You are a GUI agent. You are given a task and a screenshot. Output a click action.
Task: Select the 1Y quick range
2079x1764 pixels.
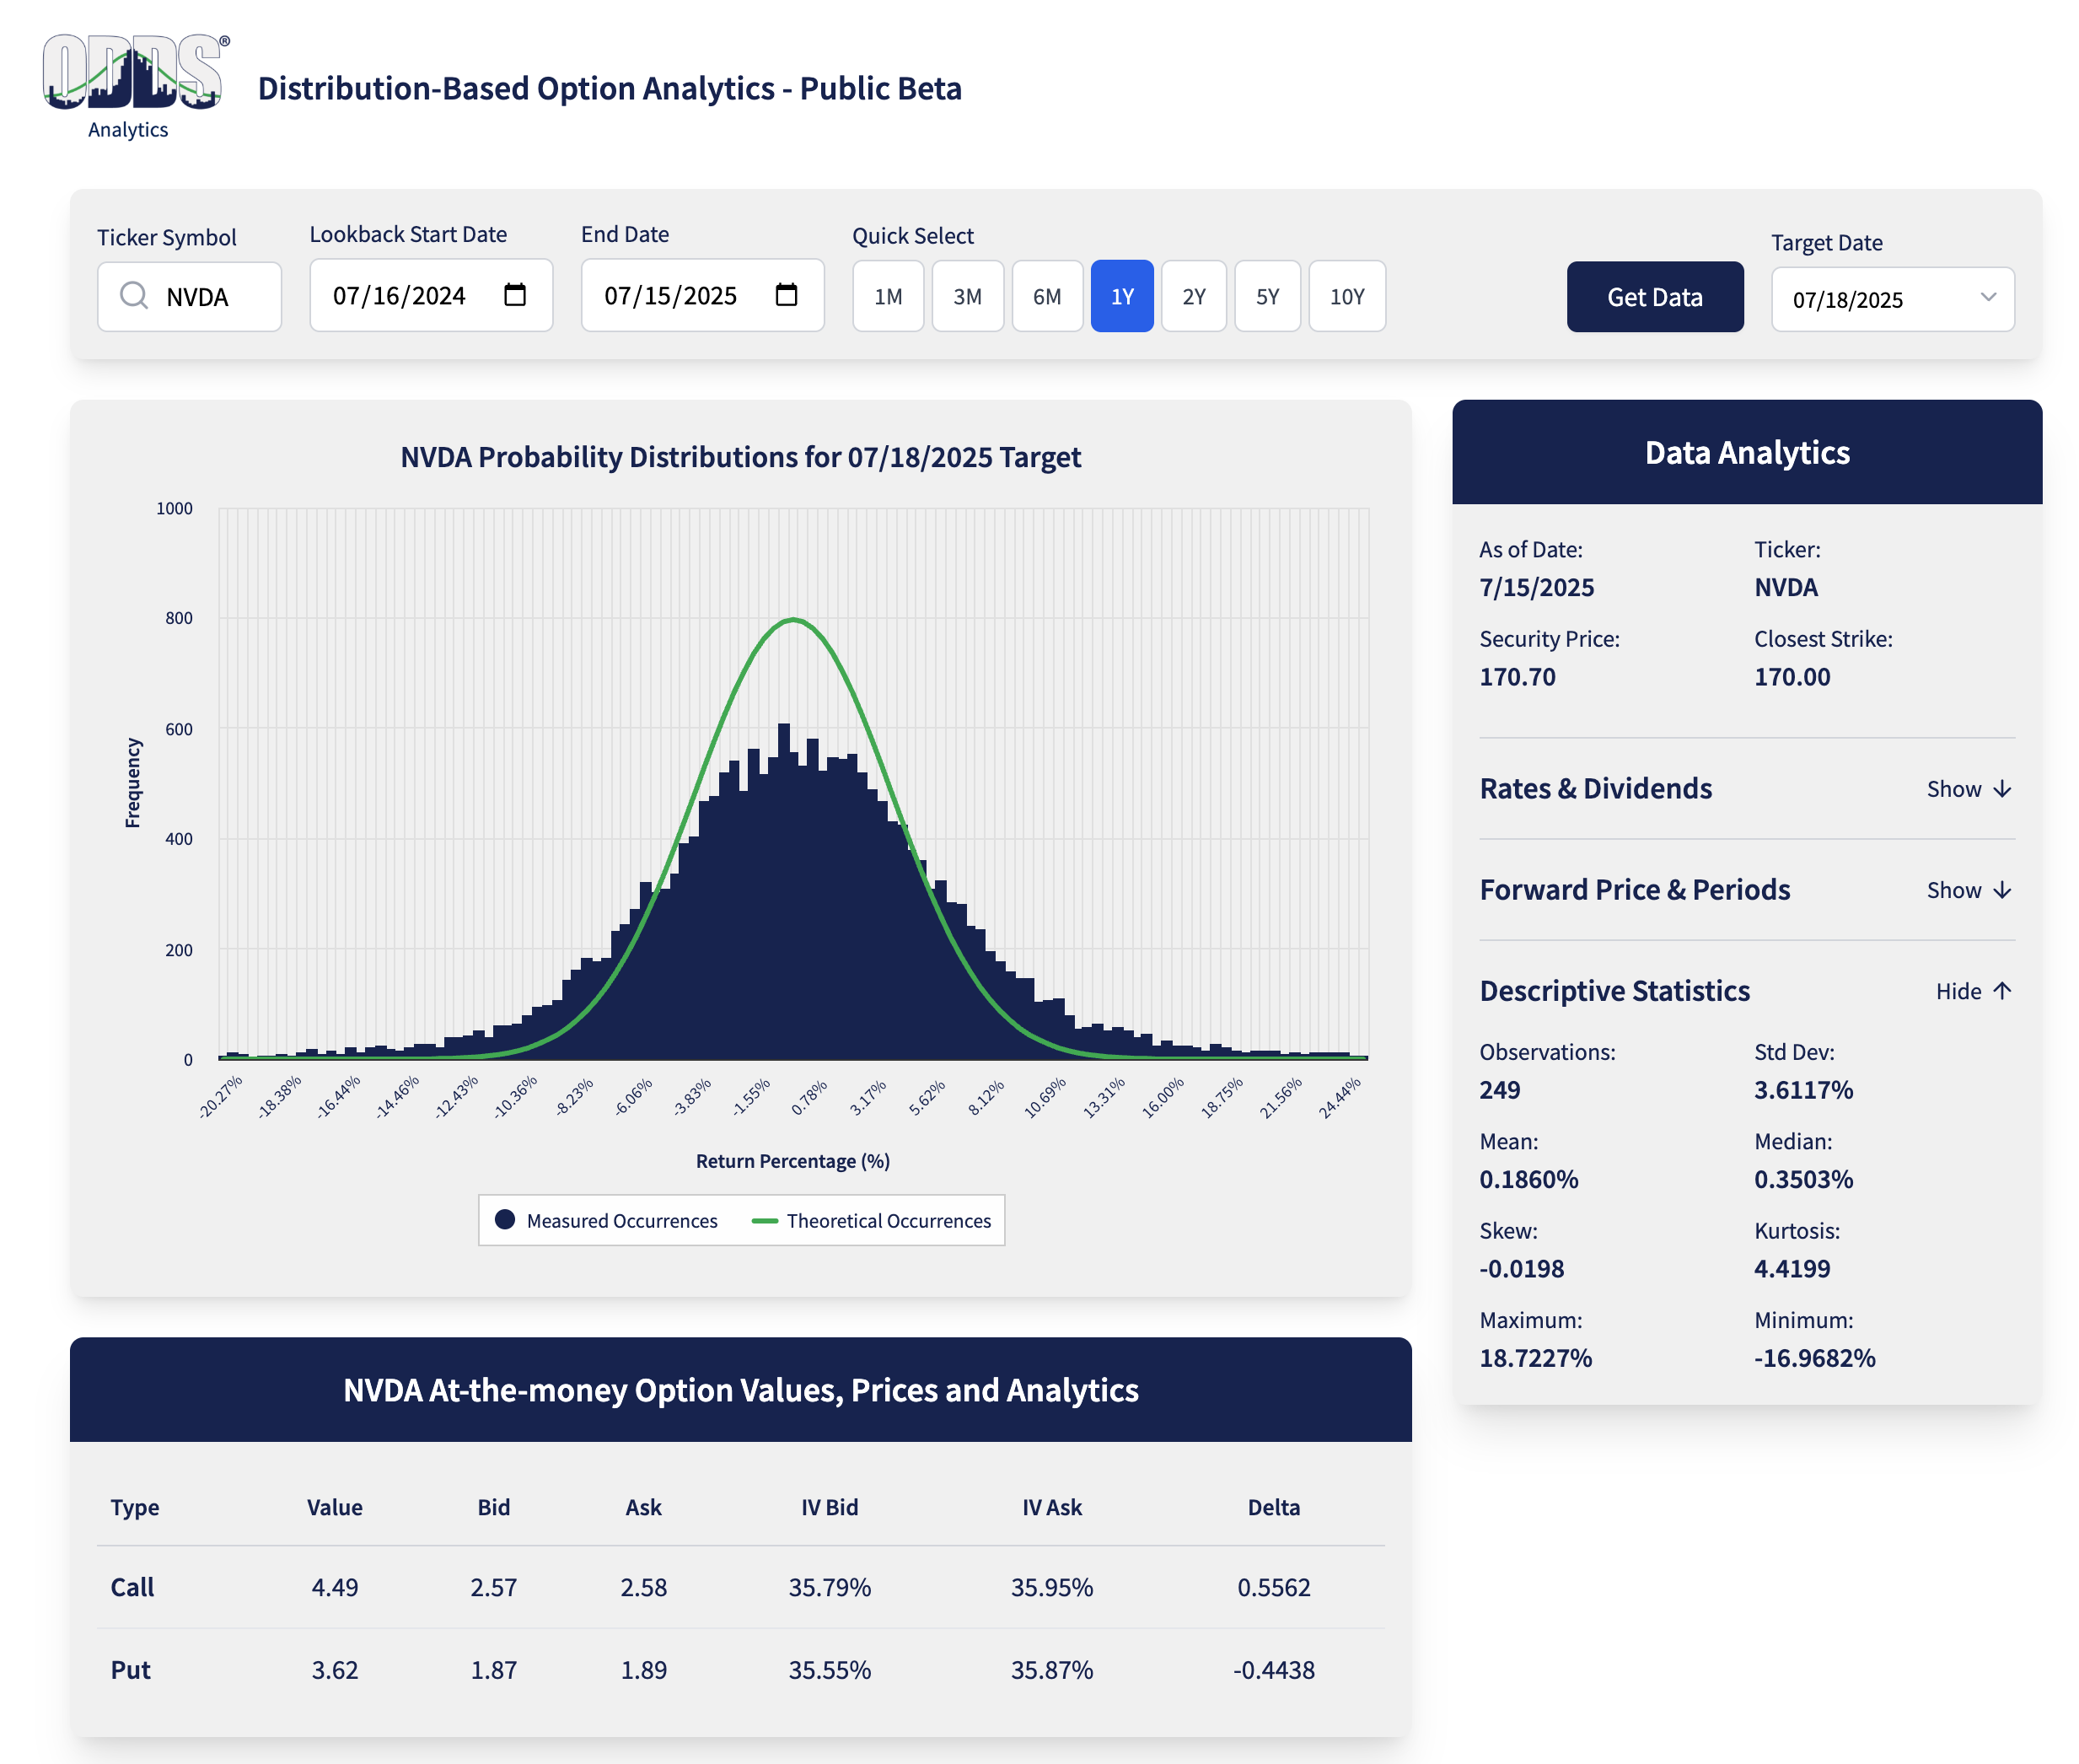pos(1122,296)
